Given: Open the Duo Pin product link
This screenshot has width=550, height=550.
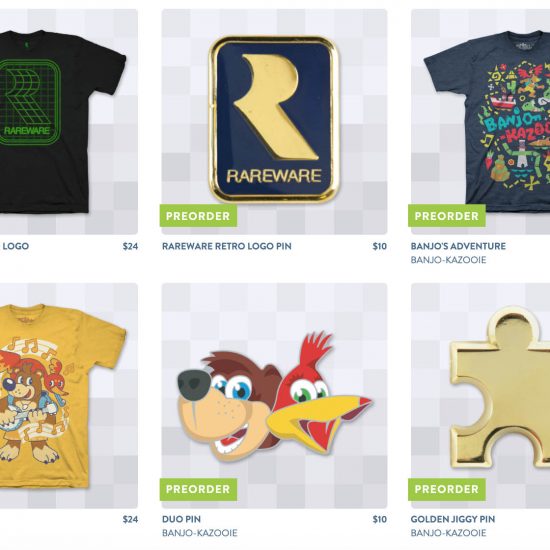Looking at the screenshot, I should (x=181, y=519).
